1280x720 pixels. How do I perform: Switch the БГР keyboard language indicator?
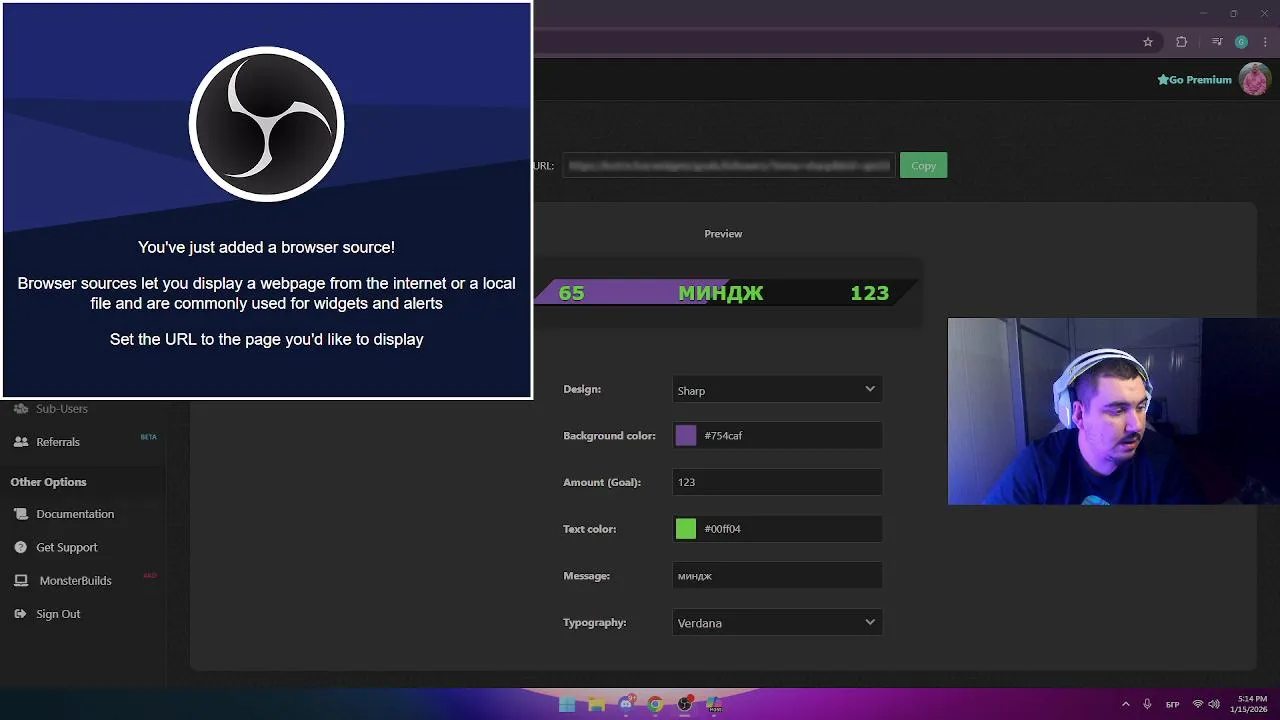tap(1172, 704)
